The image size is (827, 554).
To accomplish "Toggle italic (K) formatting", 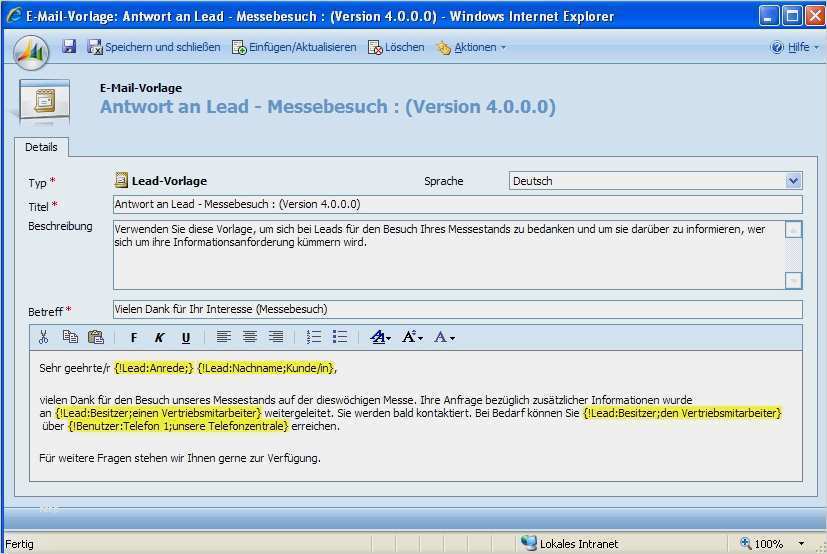I will click(159, 338).
